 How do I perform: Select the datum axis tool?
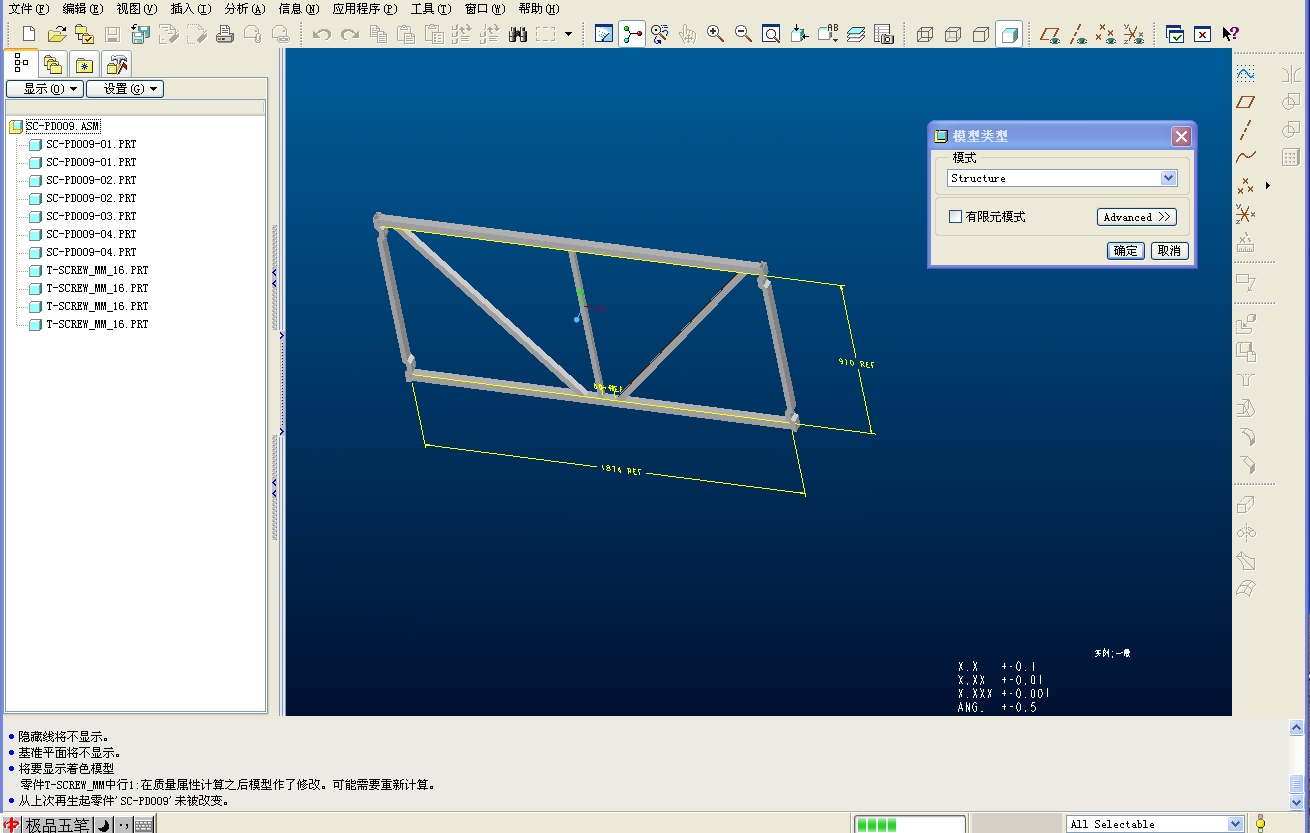tap(1245, 129)
